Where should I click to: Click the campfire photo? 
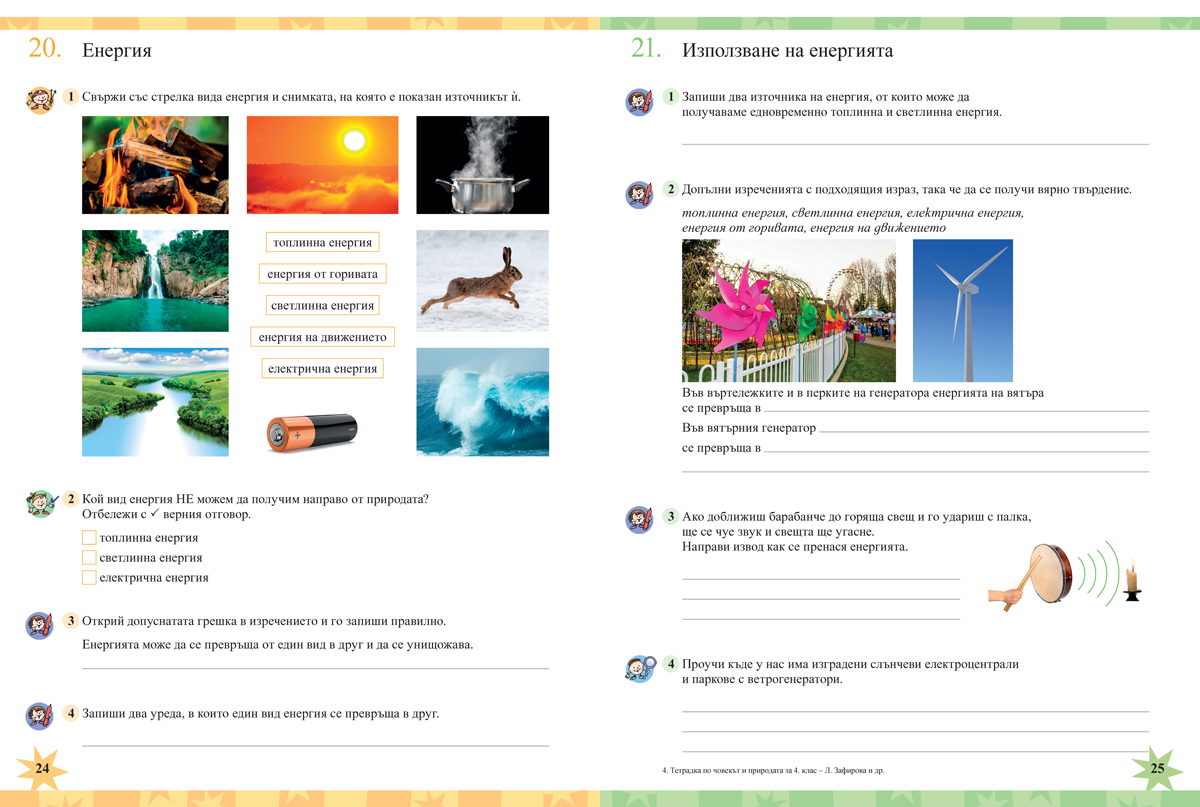tap(154, 163)
